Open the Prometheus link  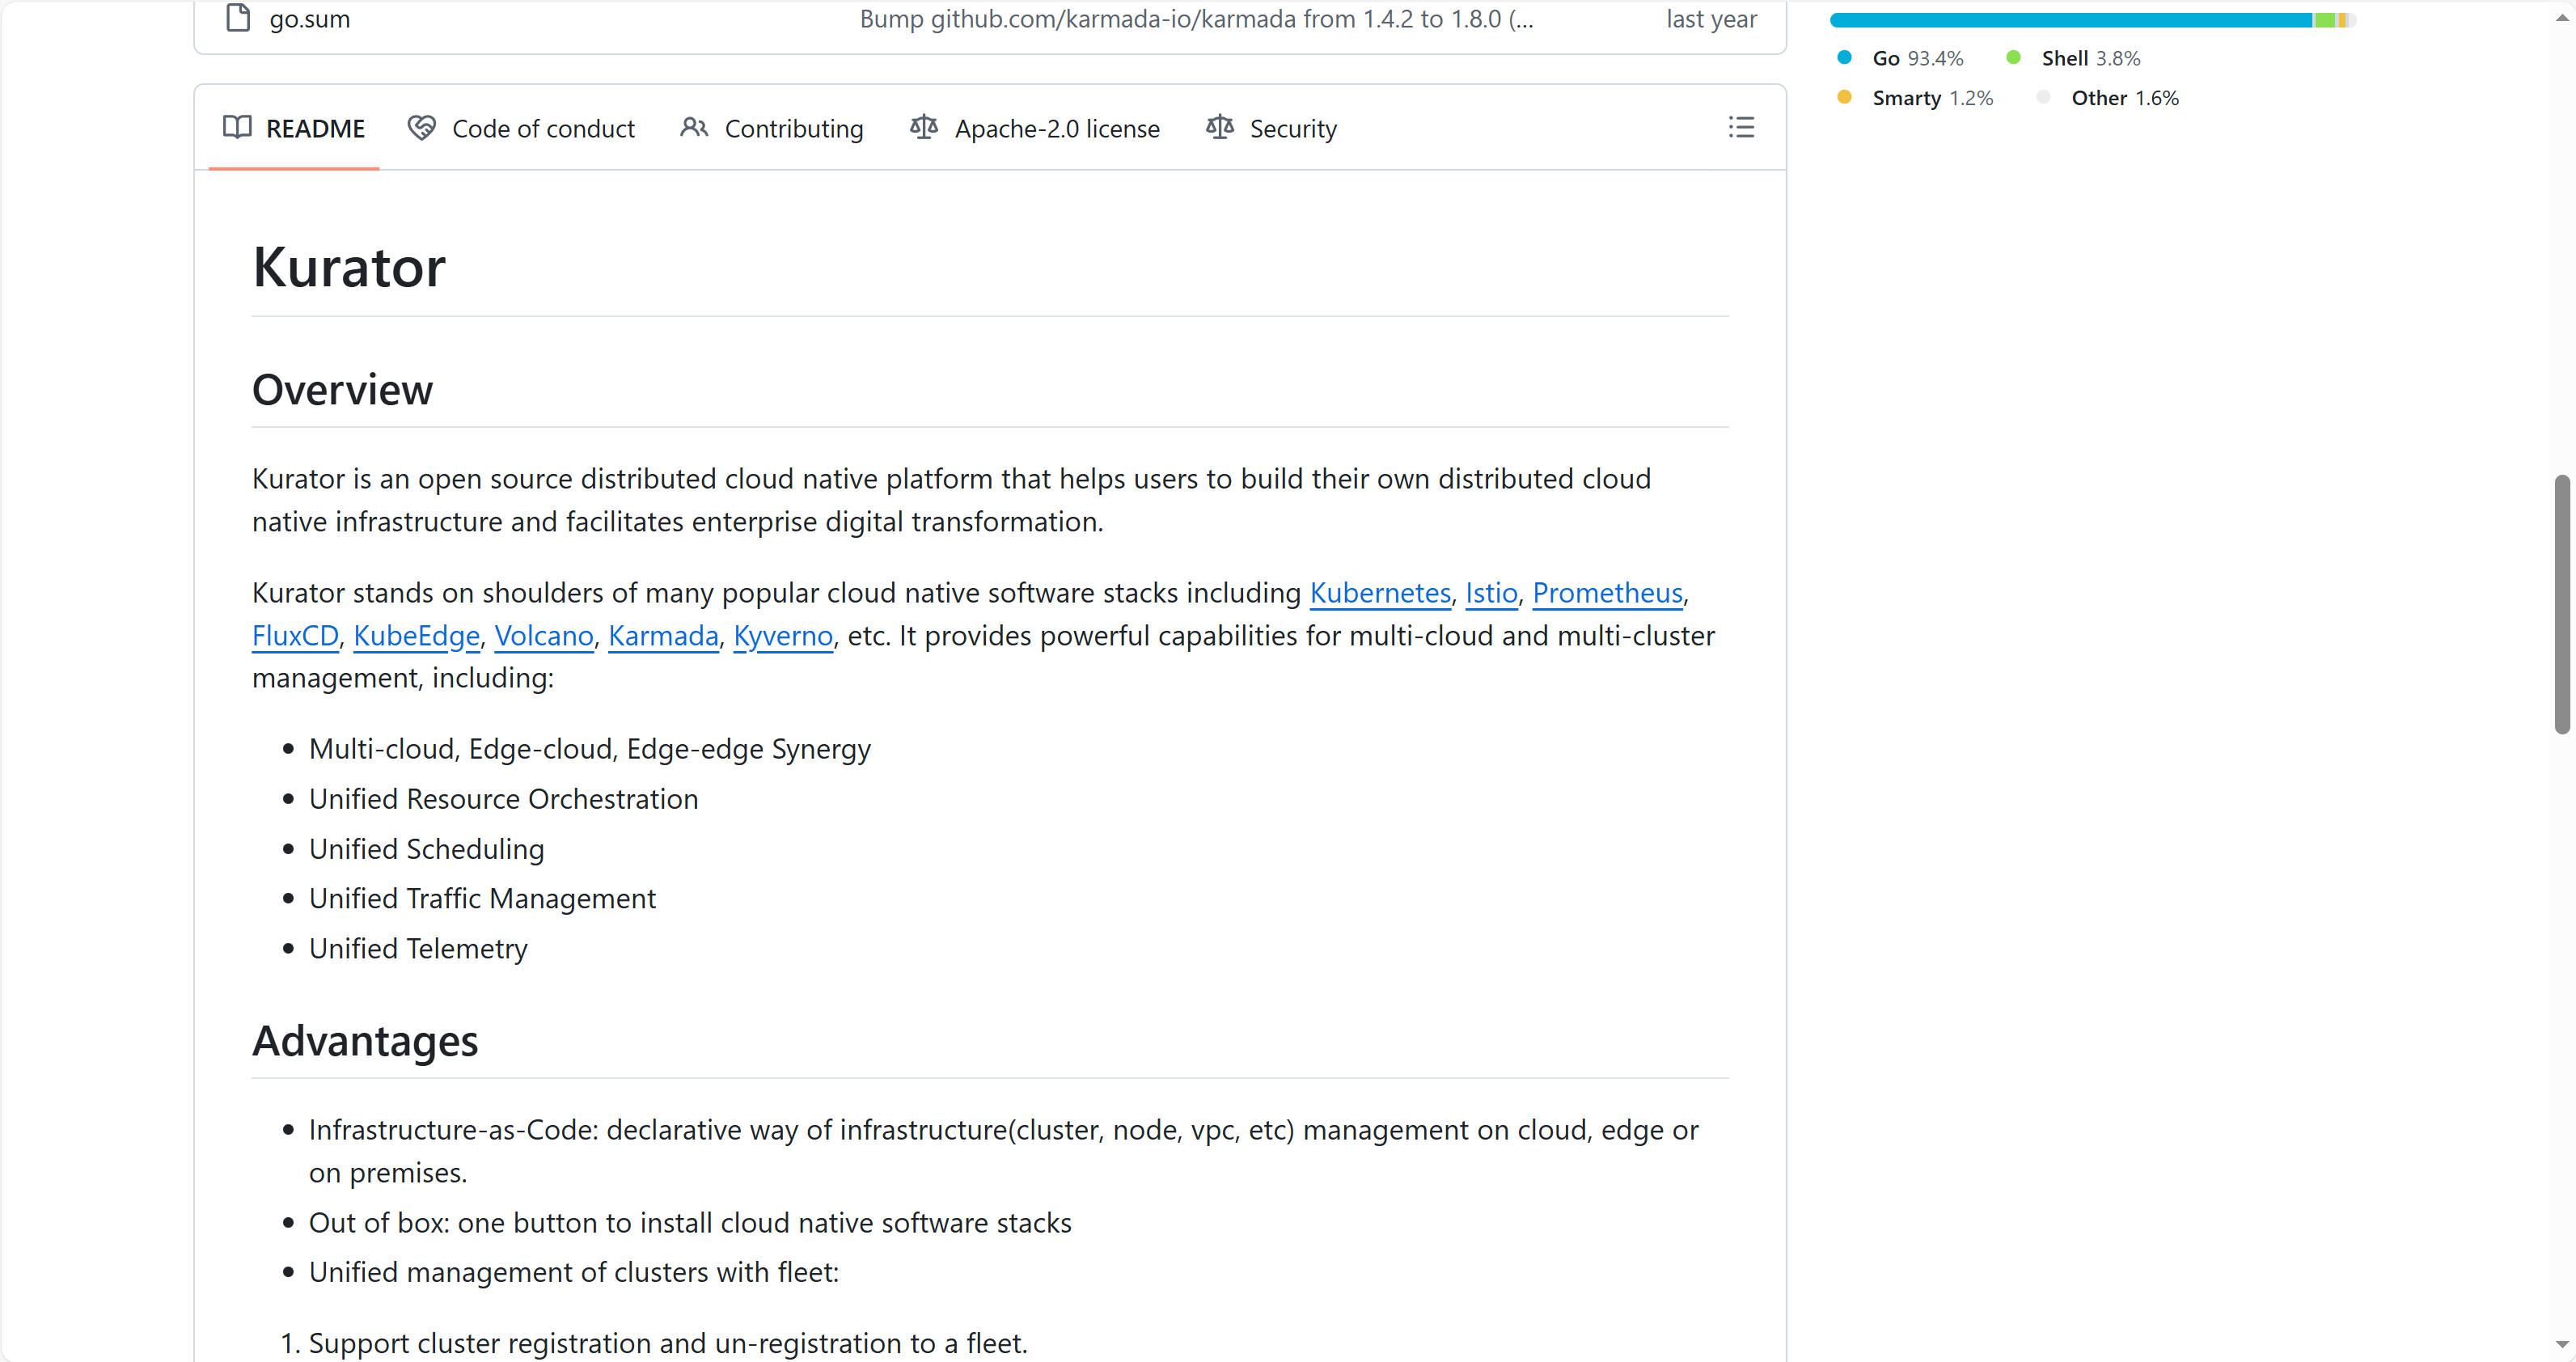pyautogui.click(x=1607, y=593)
